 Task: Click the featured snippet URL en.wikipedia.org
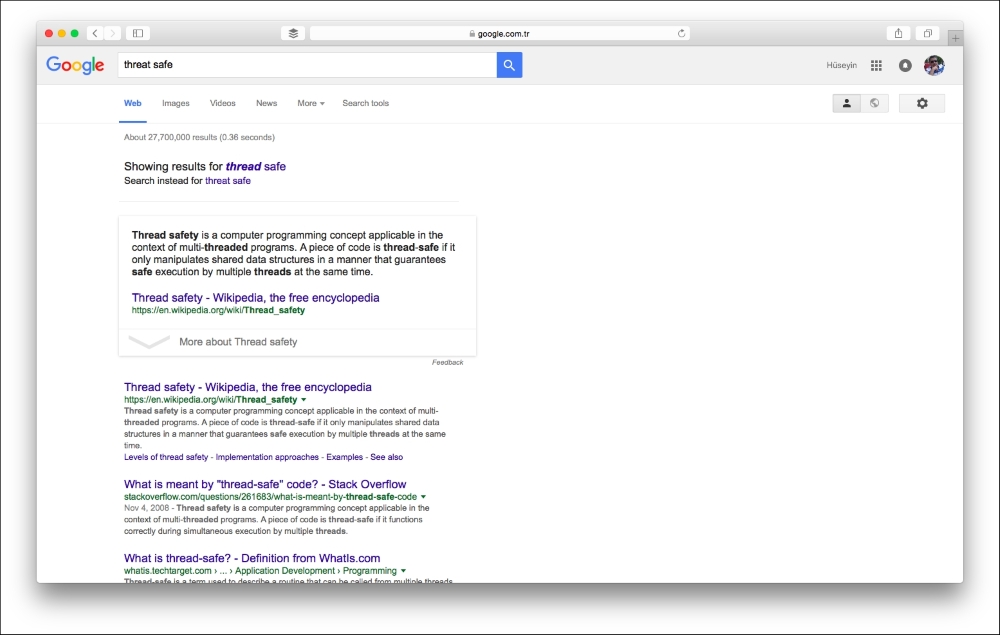[x=218, y=310]
